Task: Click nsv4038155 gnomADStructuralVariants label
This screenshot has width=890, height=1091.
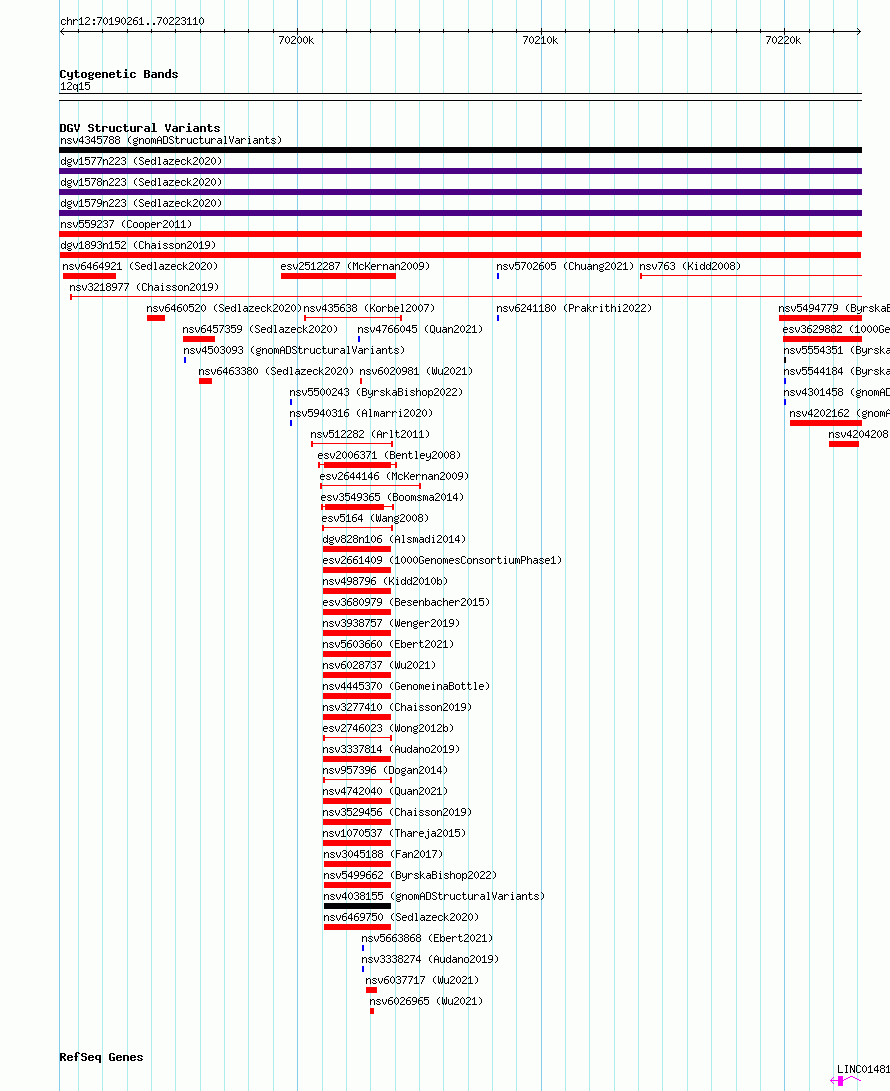Action: [434, 896]
